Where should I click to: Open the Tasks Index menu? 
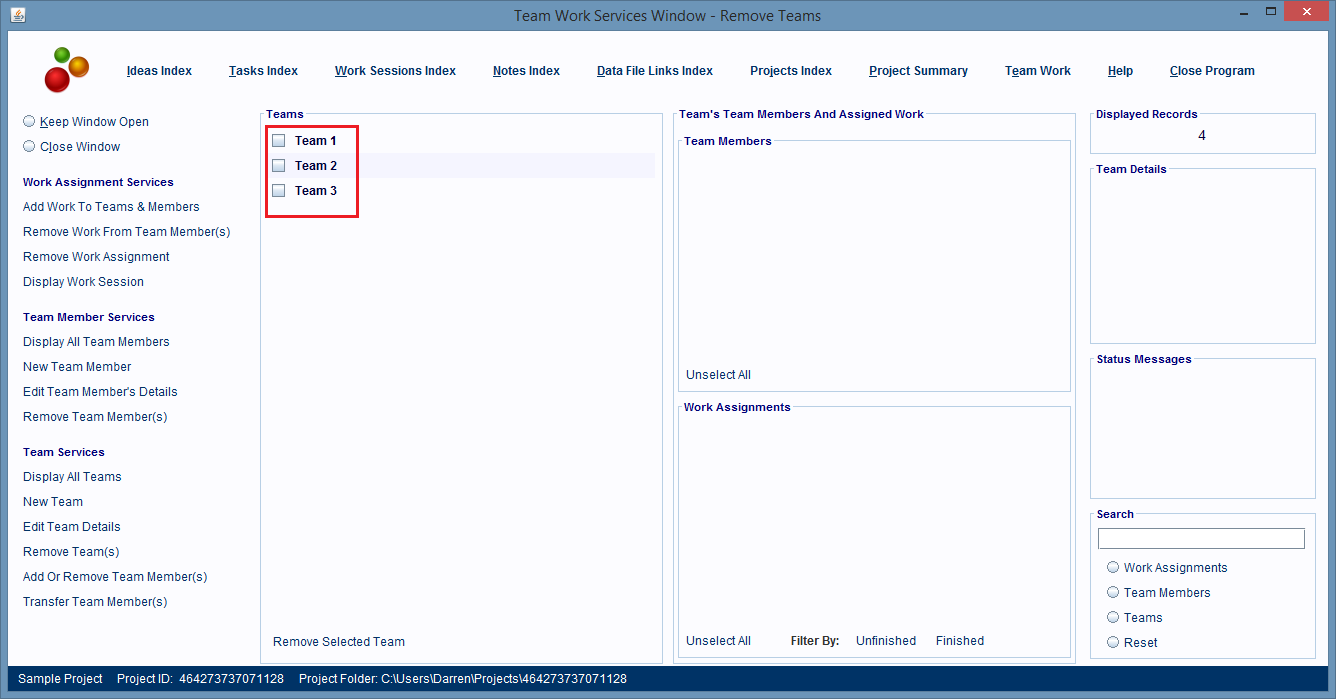tap(263, 71)
